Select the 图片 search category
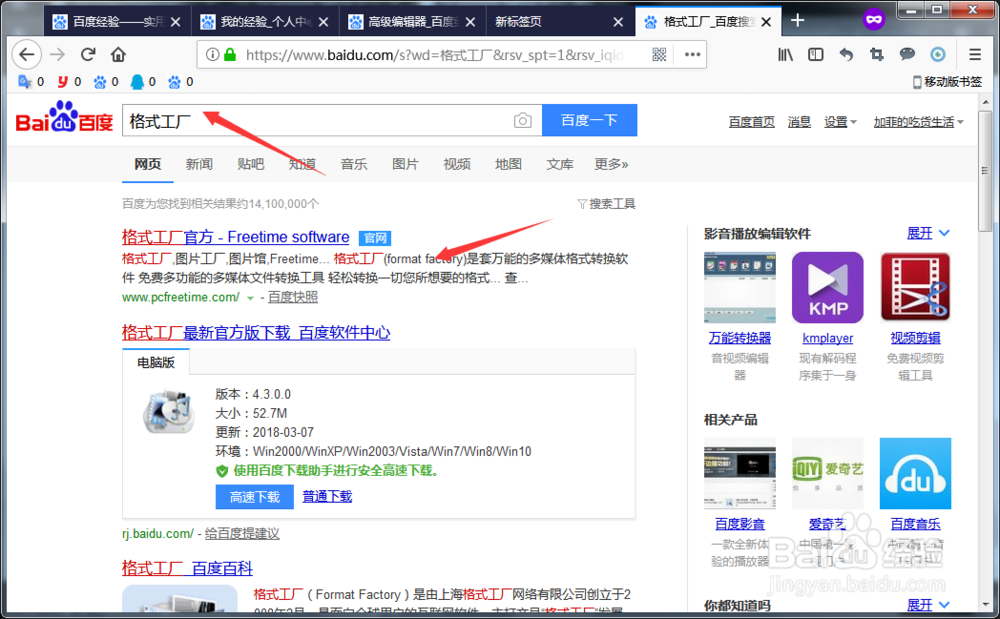Screen dimensions: 1000x619 (x=406, y=164)
